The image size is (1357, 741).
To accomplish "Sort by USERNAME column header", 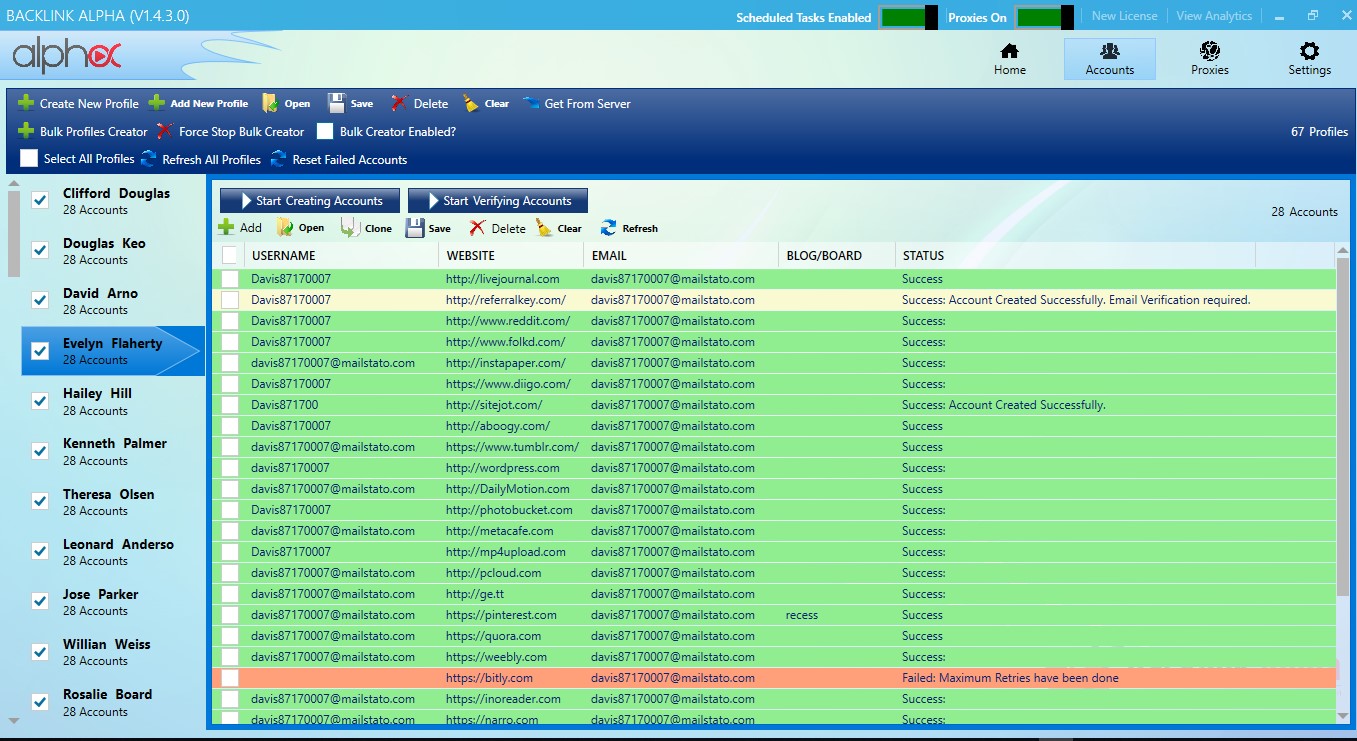I will click(x=341, y=255).
